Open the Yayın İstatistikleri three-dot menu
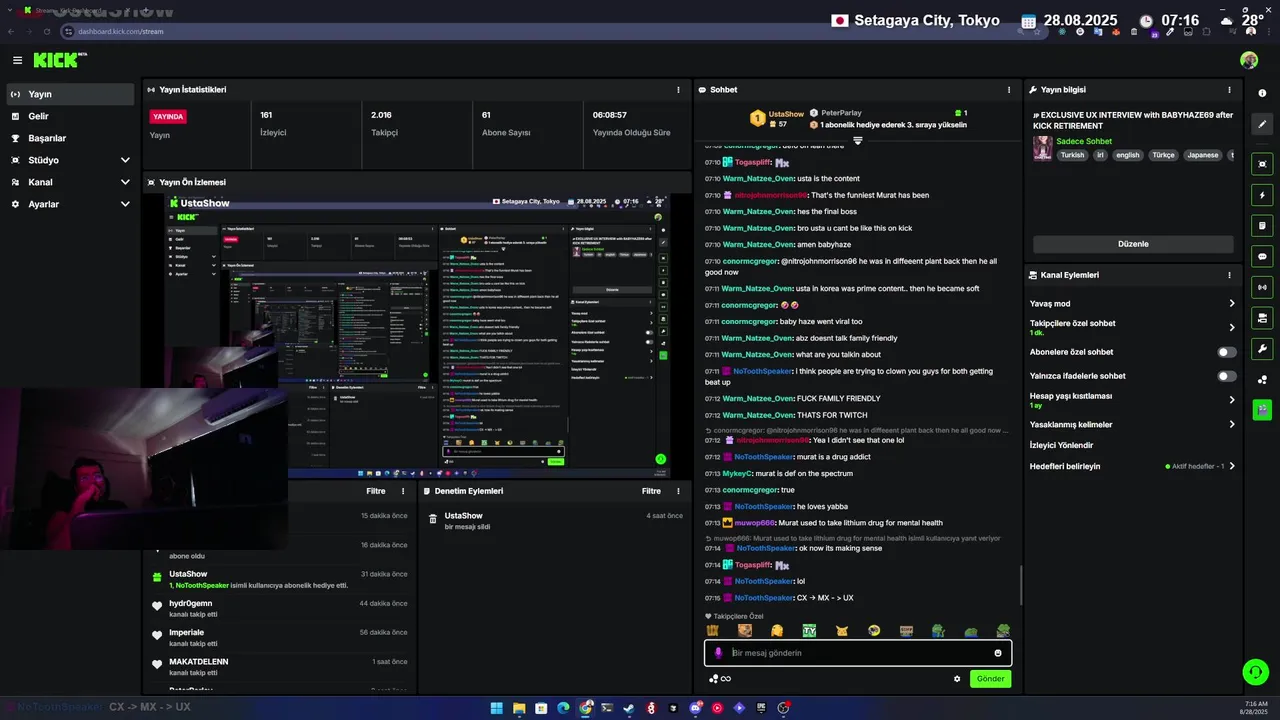This screenshot has height=720, width=1280. tap(679, 90)
